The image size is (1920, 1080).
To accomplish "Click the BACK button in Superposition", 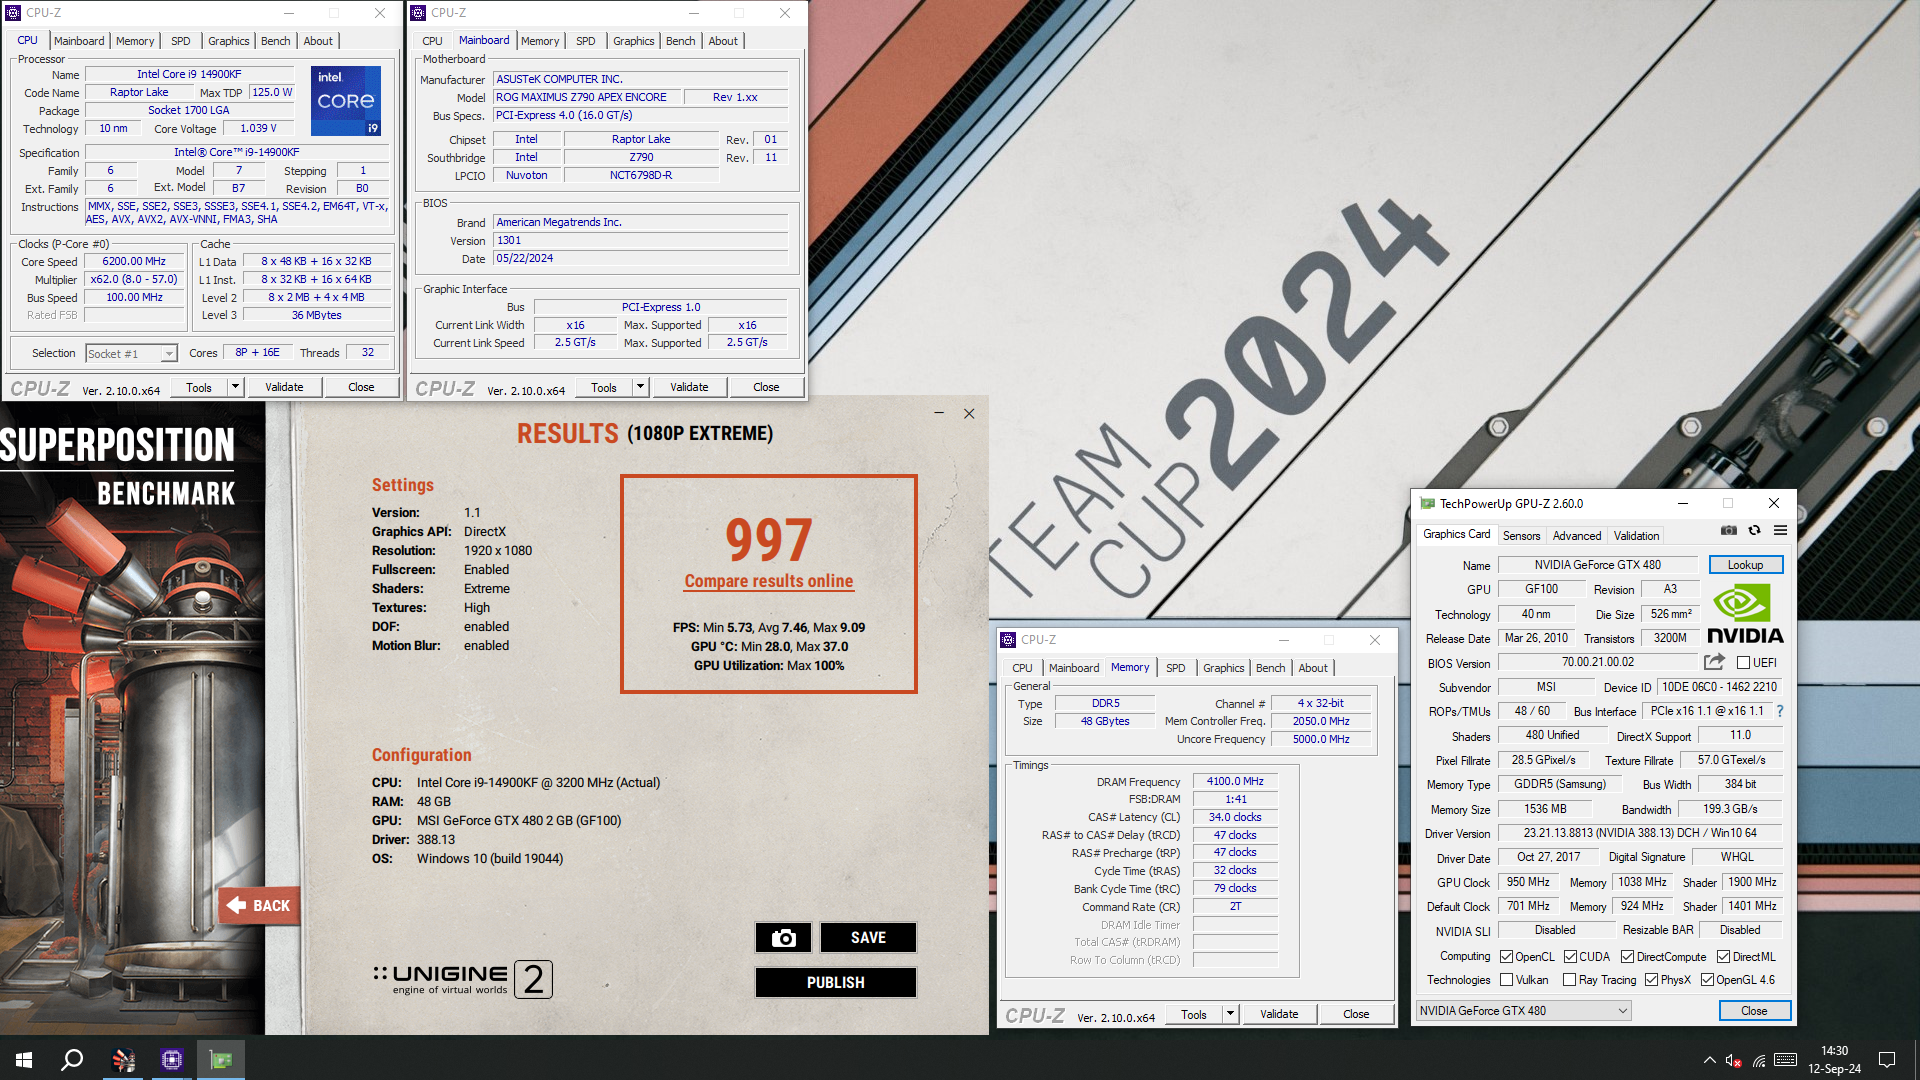I will coord(259,905).
